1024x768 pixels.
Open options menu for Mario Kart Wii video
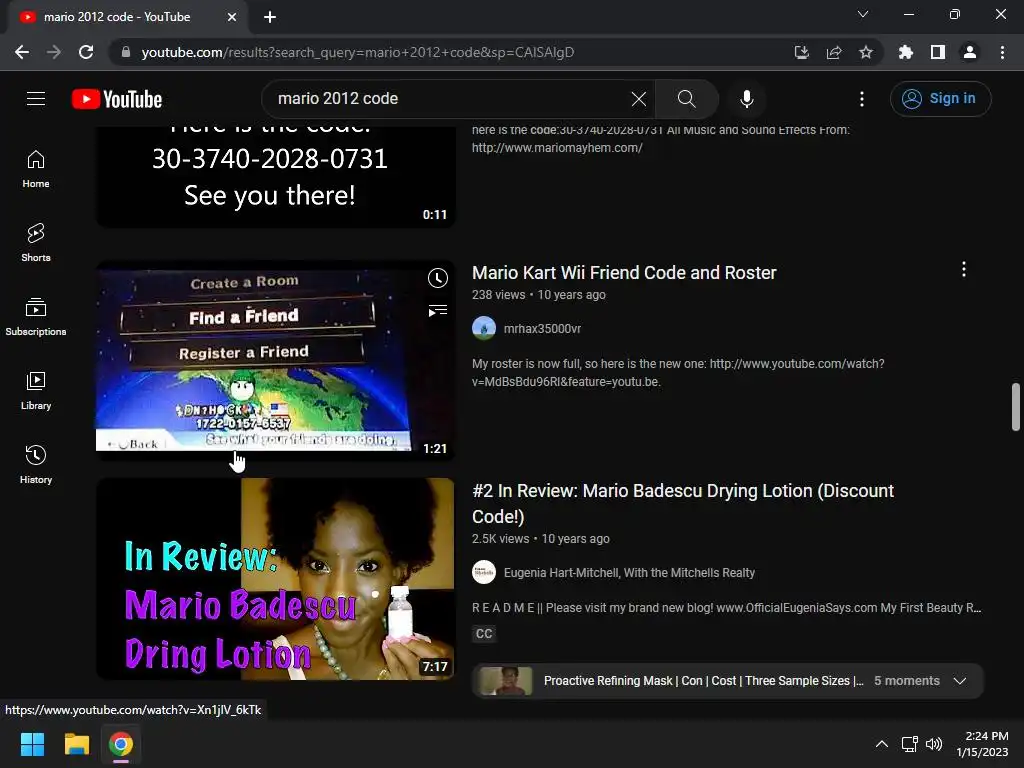pyautogui.click(x=964, y=270)
